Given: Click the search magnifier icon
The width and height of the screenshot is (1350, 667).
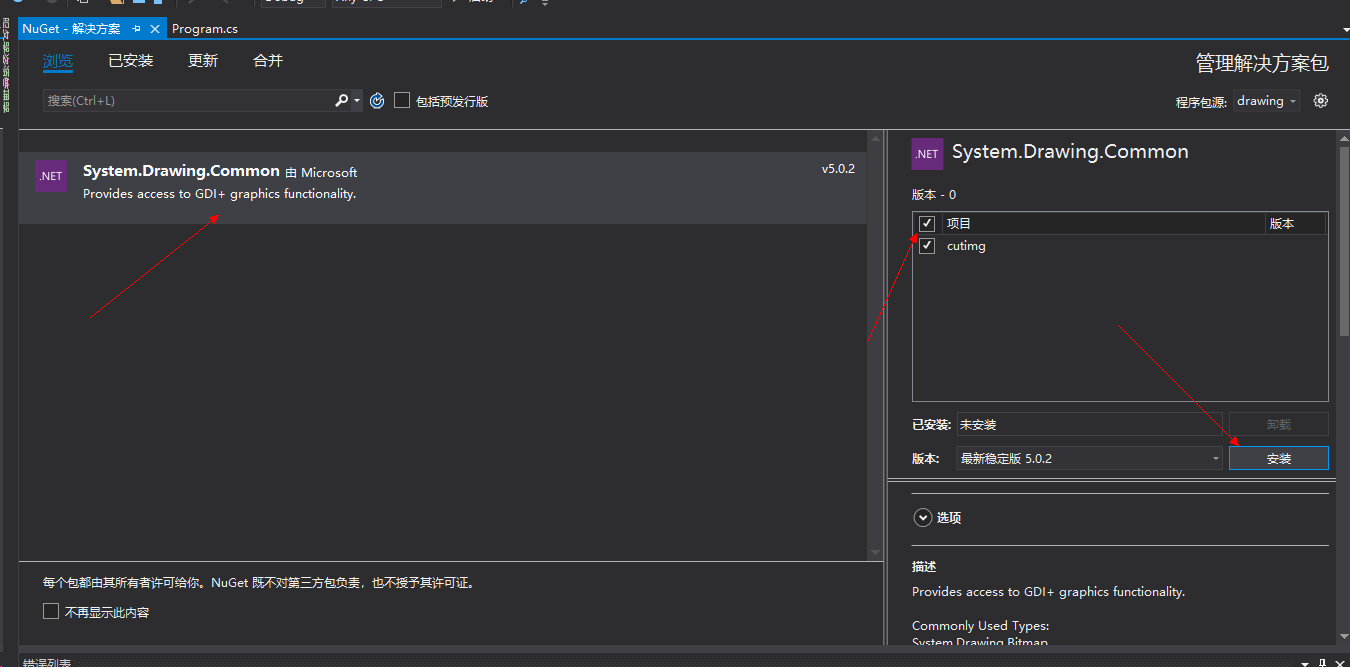Looking at the screenshot, I should [x=341, y=100].
